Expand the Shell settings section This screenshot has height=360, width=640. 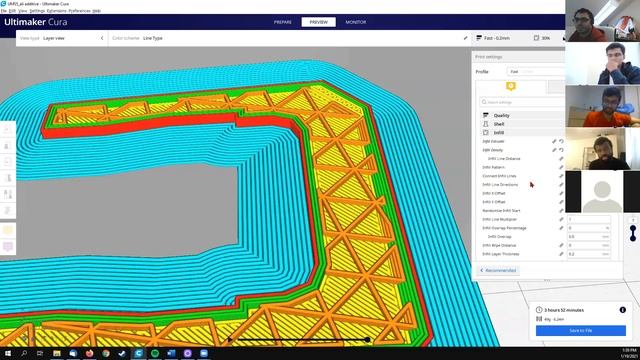pyautogui.click(x=521, y=124)
